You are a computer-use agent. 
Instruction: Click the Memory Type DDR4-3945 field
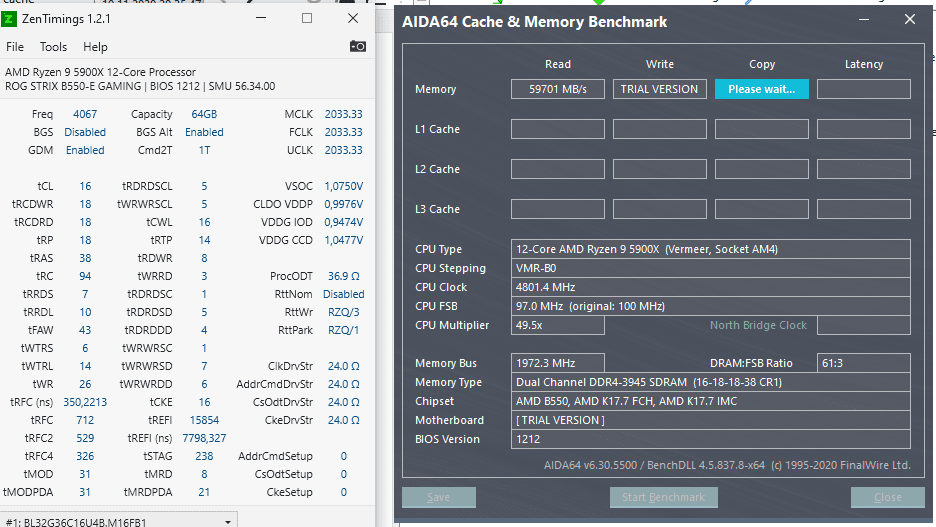click(710, 382)
